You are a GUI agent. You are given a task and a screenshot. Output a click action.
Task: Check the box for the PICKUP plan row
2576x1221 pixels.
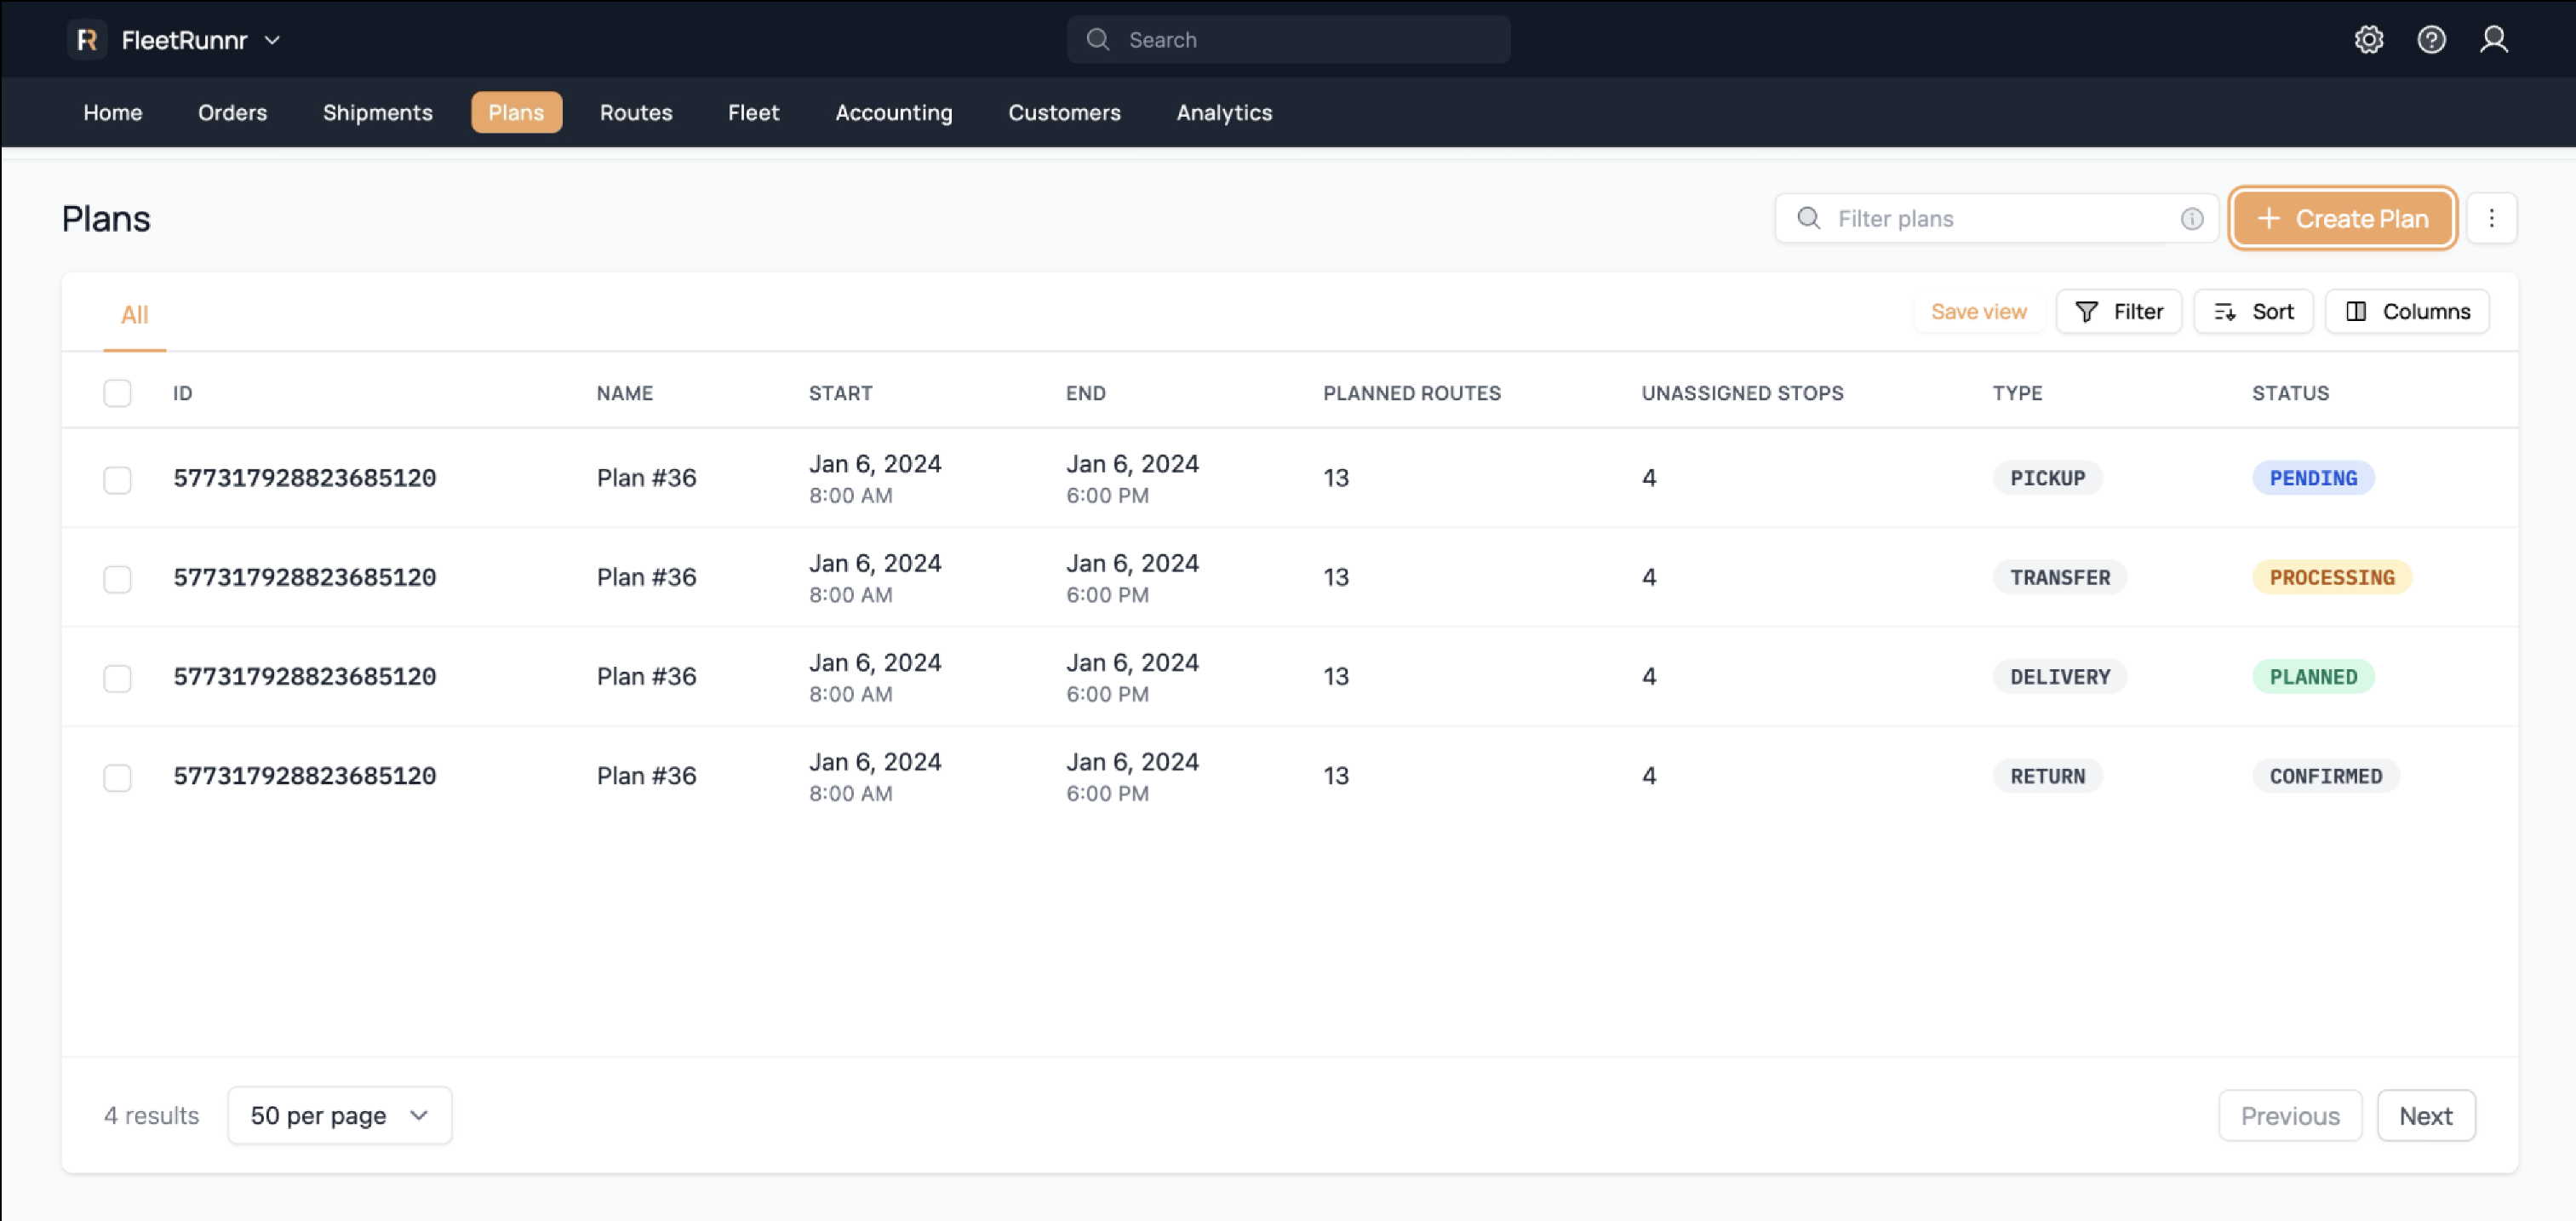(x=117, y=479)
